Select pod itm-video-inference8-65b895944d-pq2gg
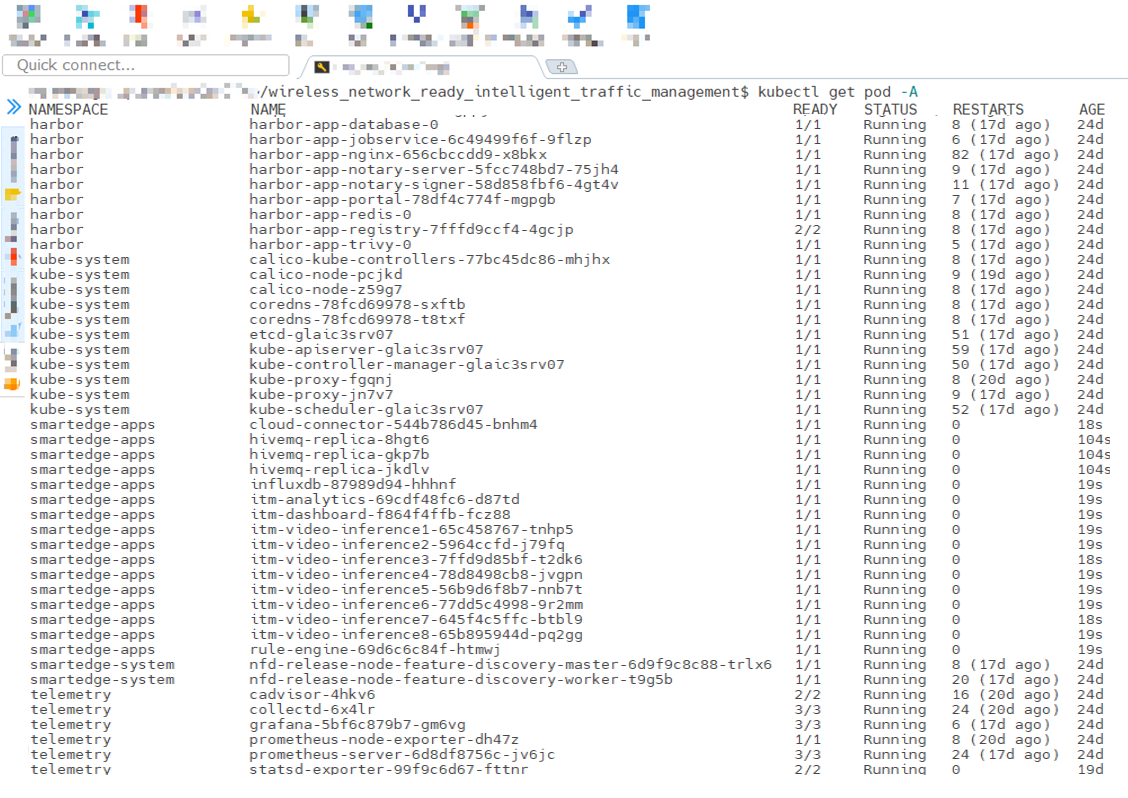This screenshot has width=1128, height=798. 416,635
